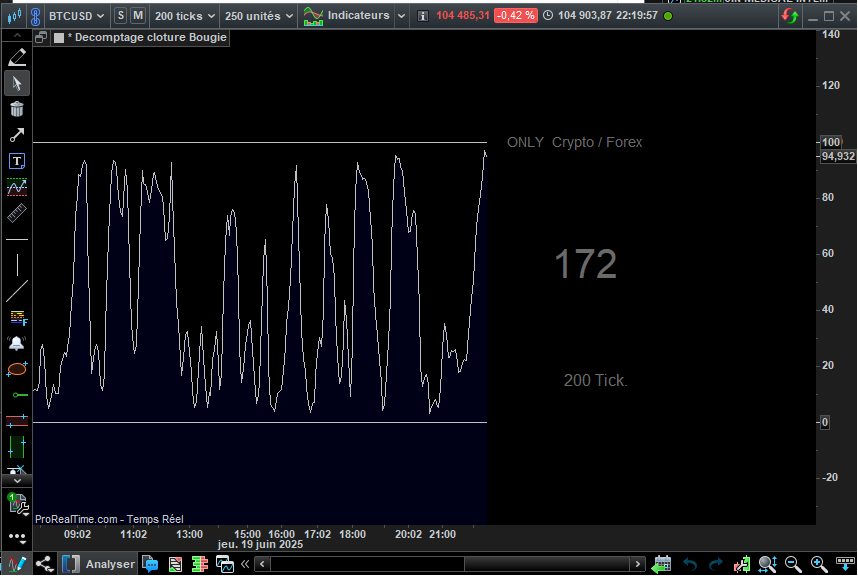Image resolution: width=858 pixels, height=576 pixels.
Task: Toggle the M button in top toolbar
Action: click(x=138, y=16)
